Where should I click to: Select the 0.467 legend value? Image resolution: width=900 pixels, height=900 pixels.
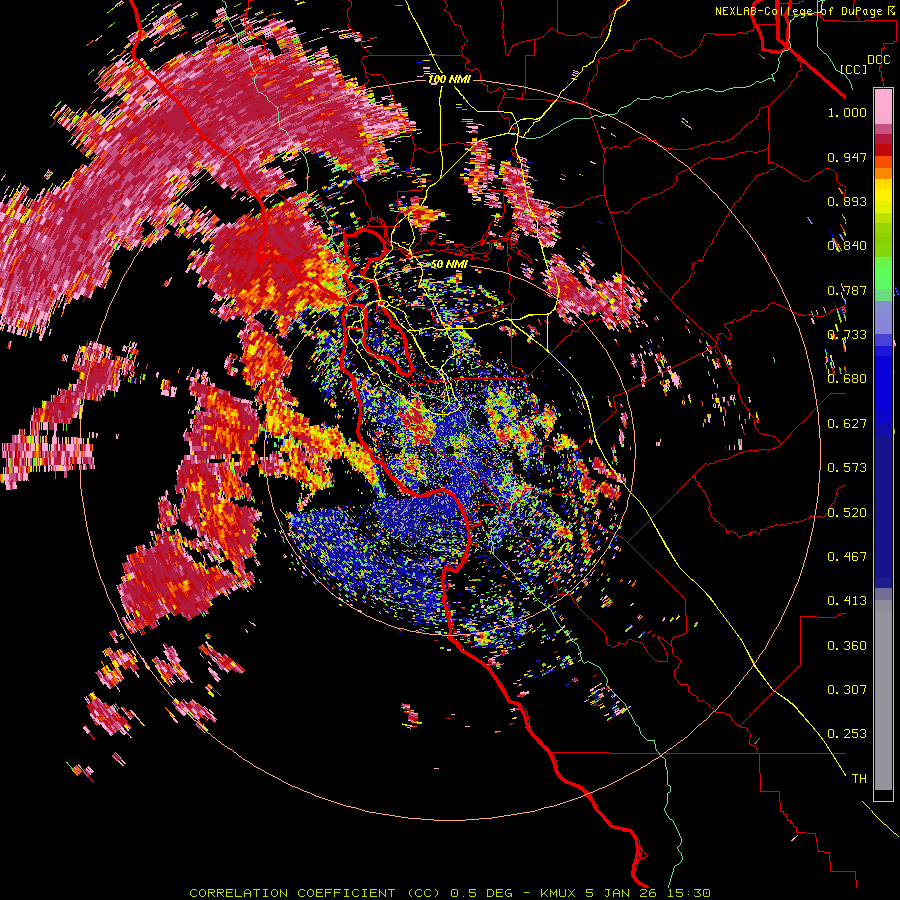[847, 557]
